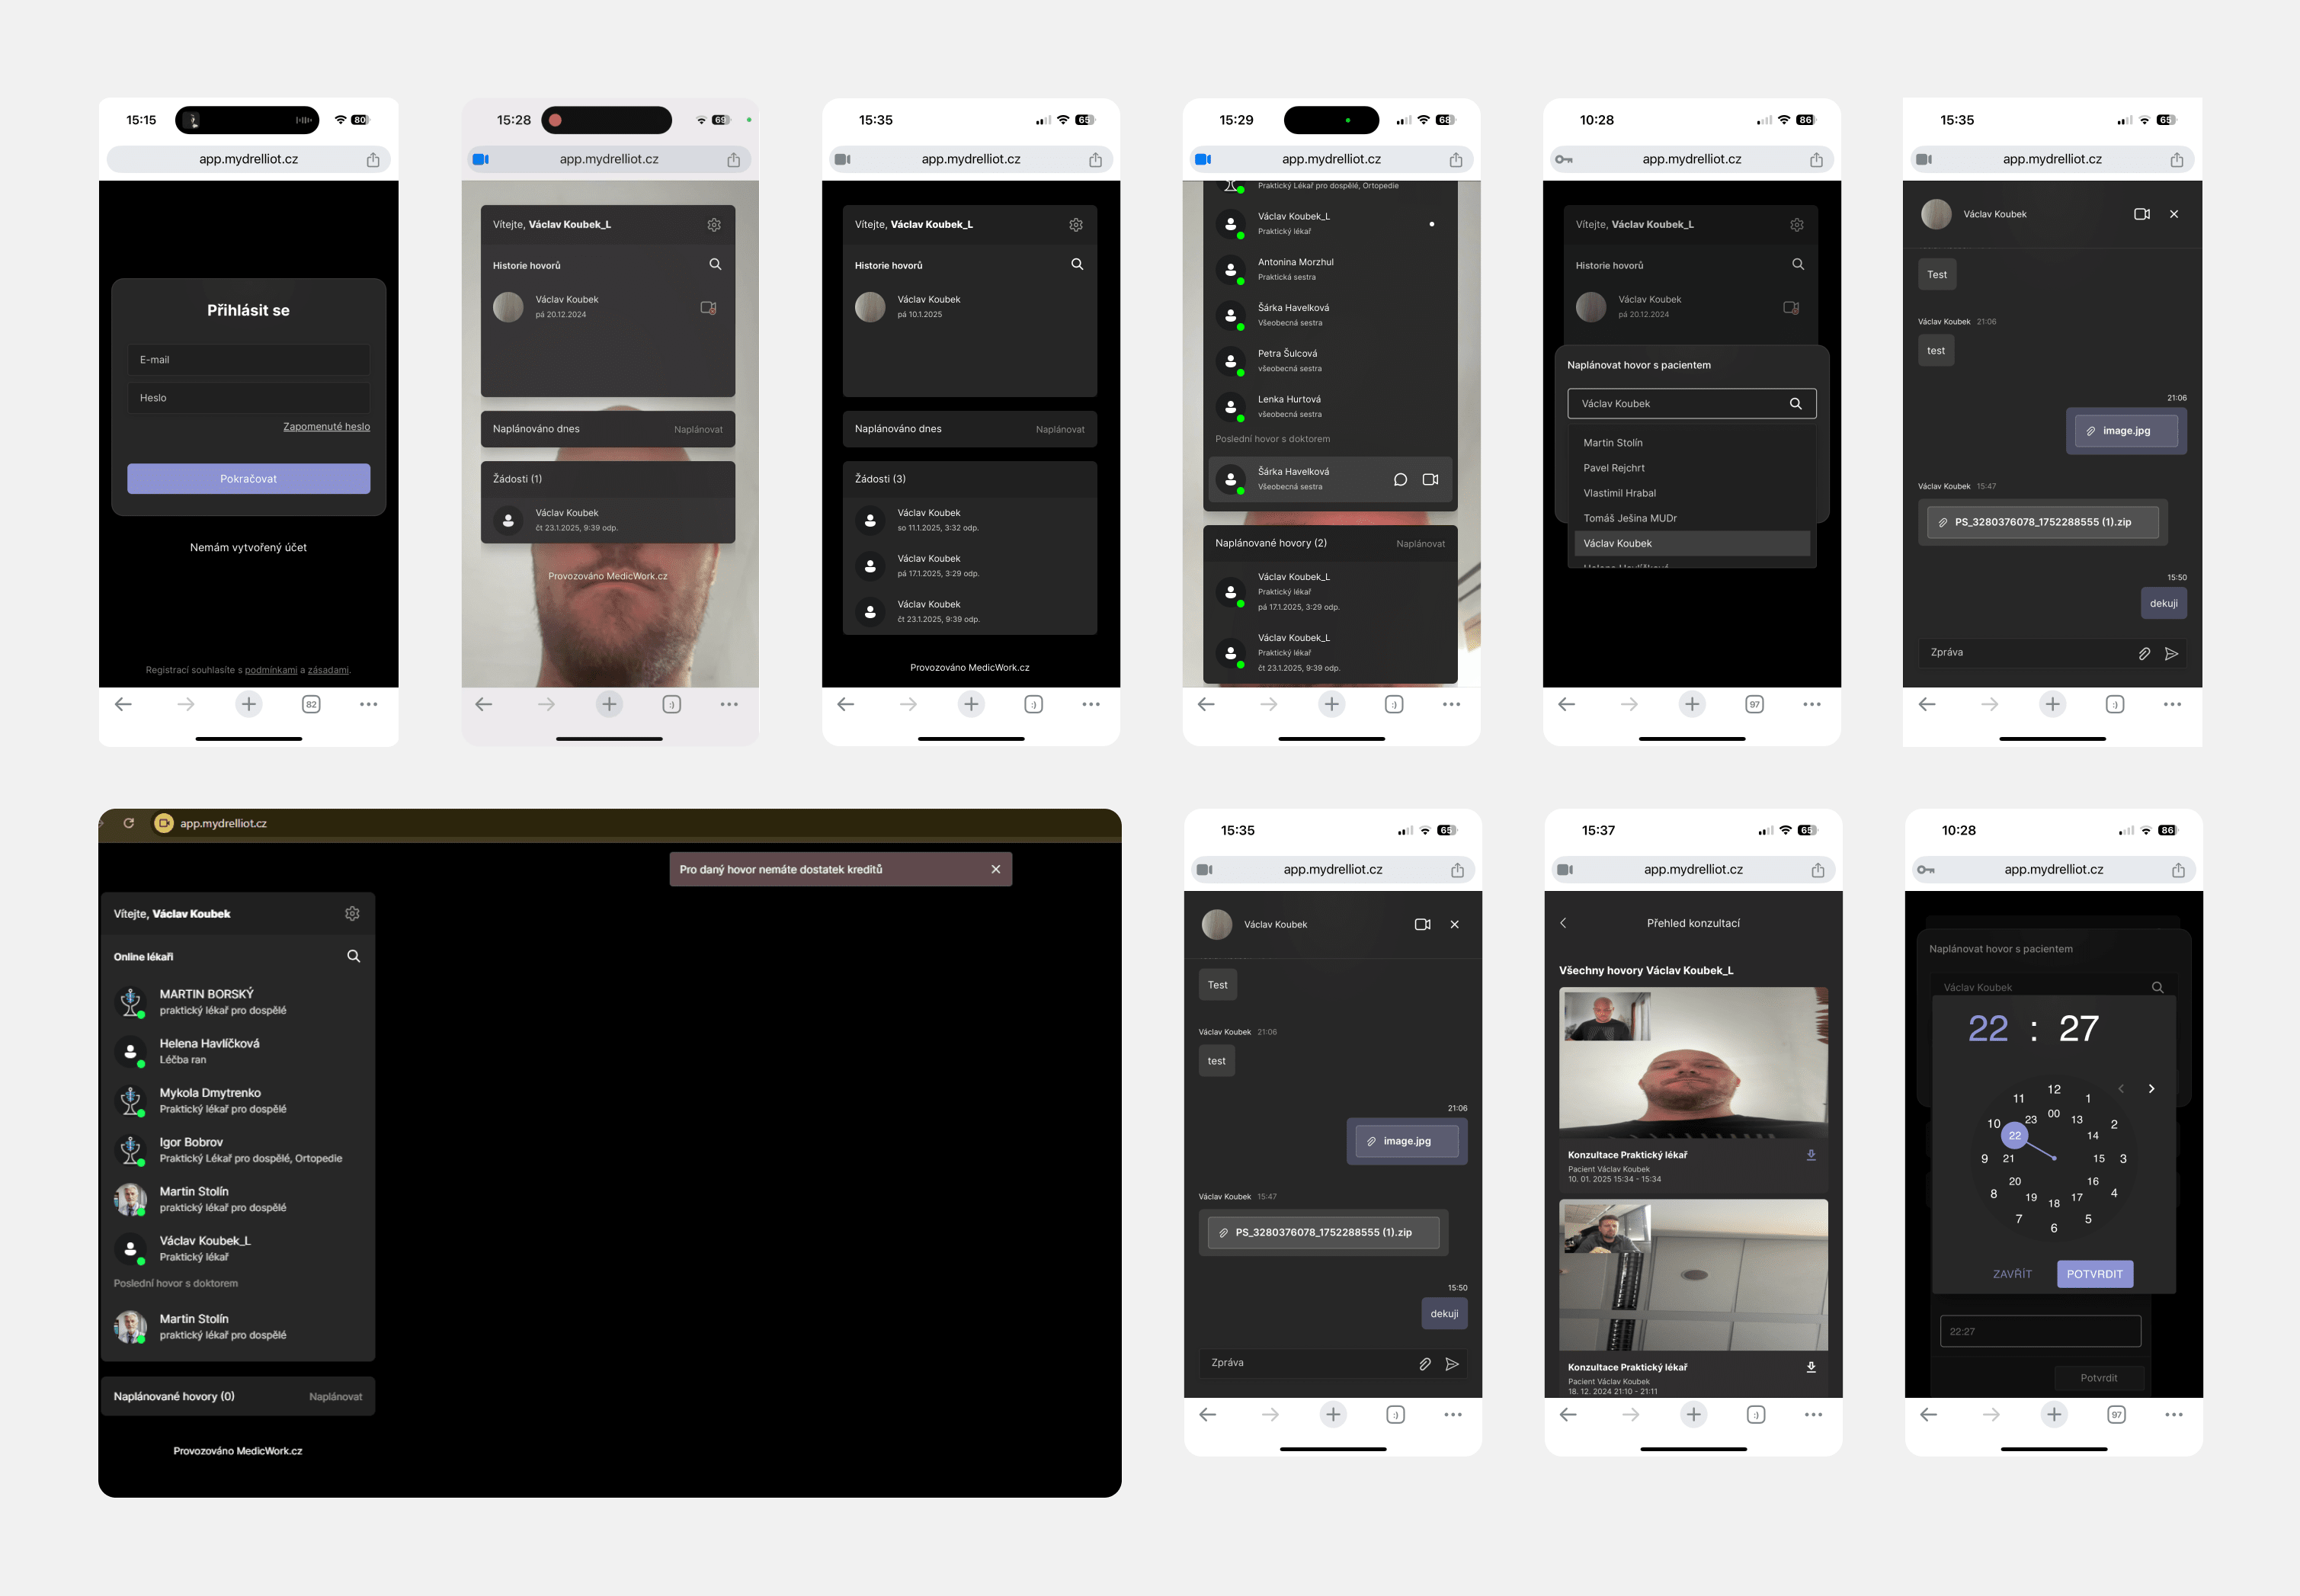Viewport: 2300px width, 1596px height.
Task: Click Nemám vytvořený účet
Action: click(x=249, y=548)
